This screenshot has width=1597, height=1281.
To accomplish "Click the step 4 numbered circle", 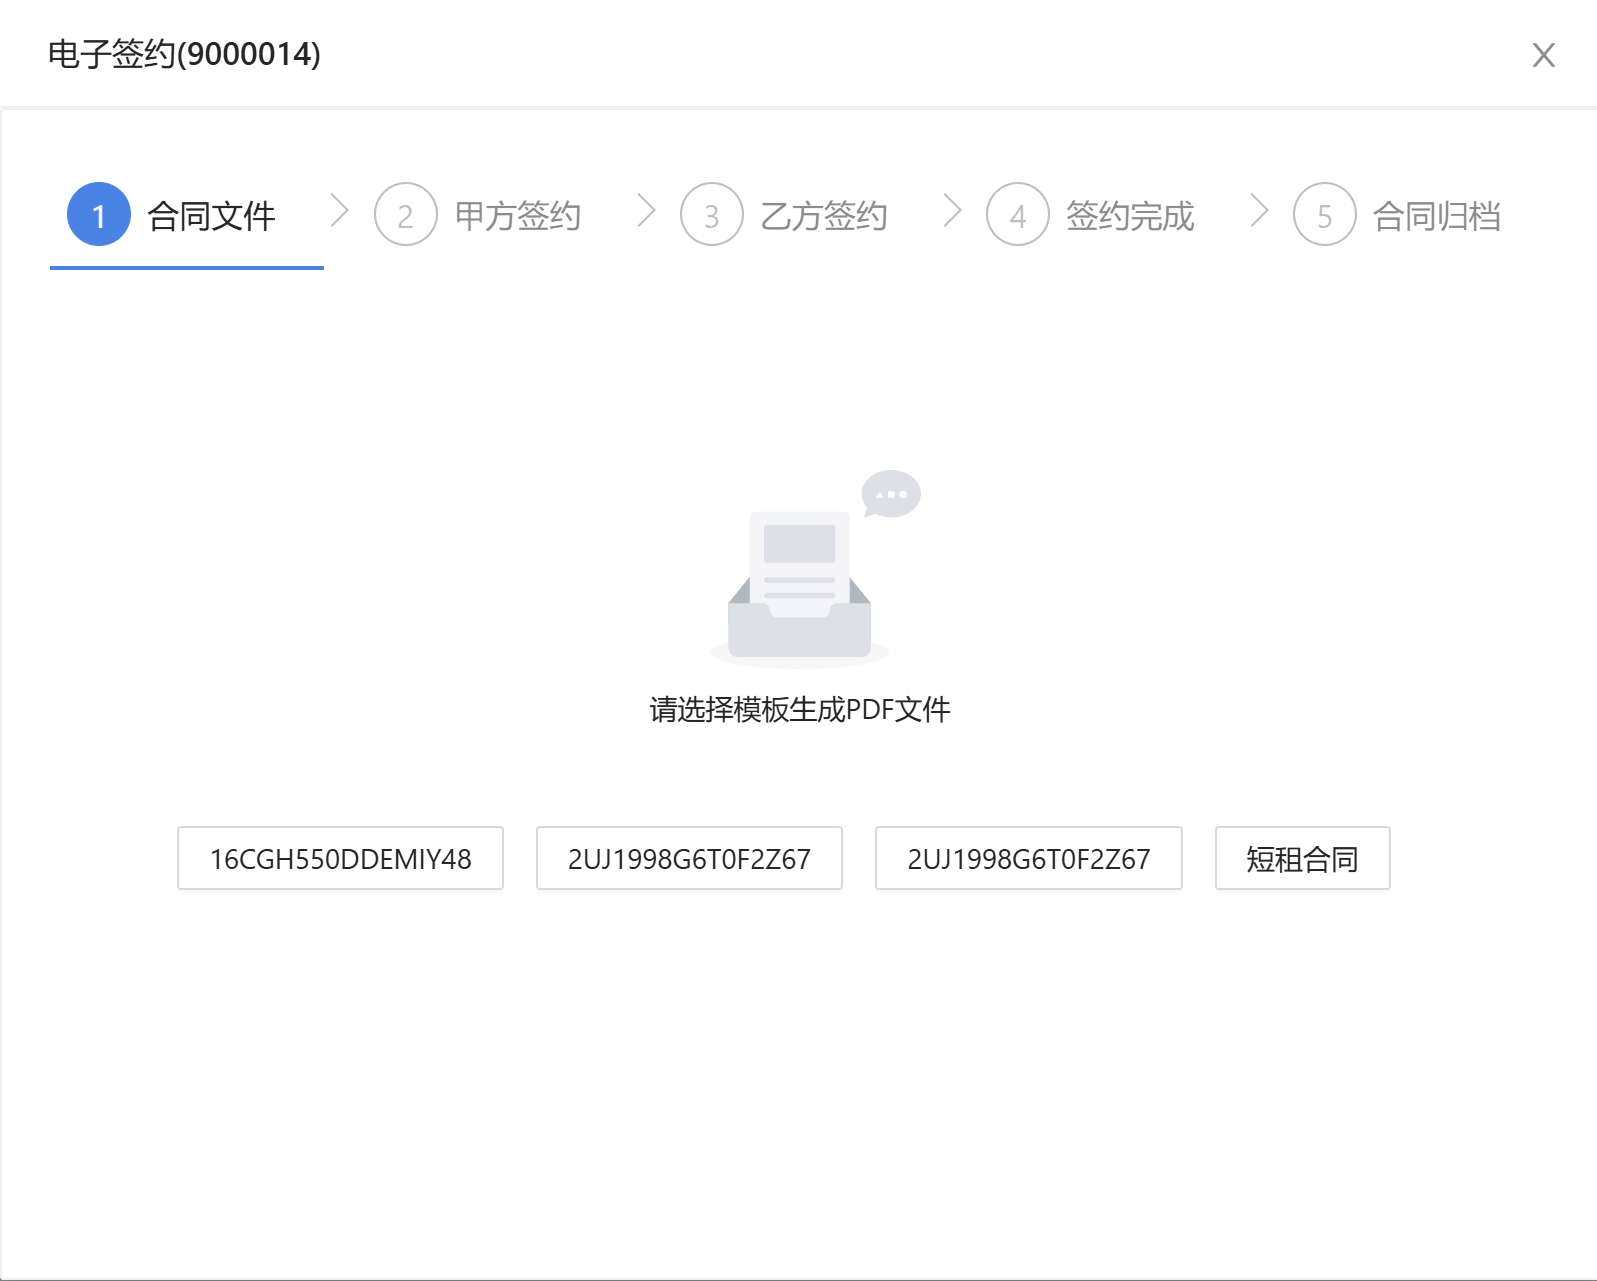I will tap(1017, 215).
